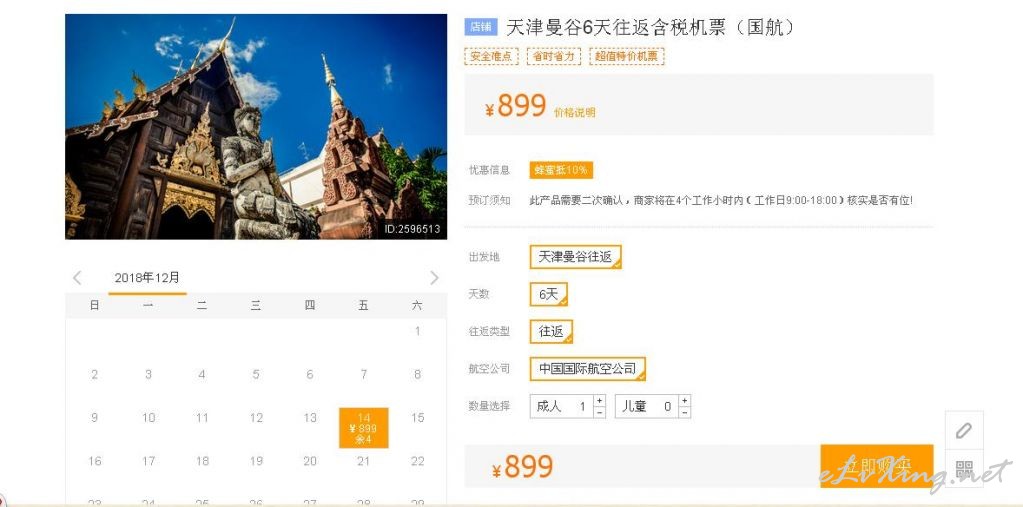
Task: Click the temple product photo
Action: [x=256, y=127]
